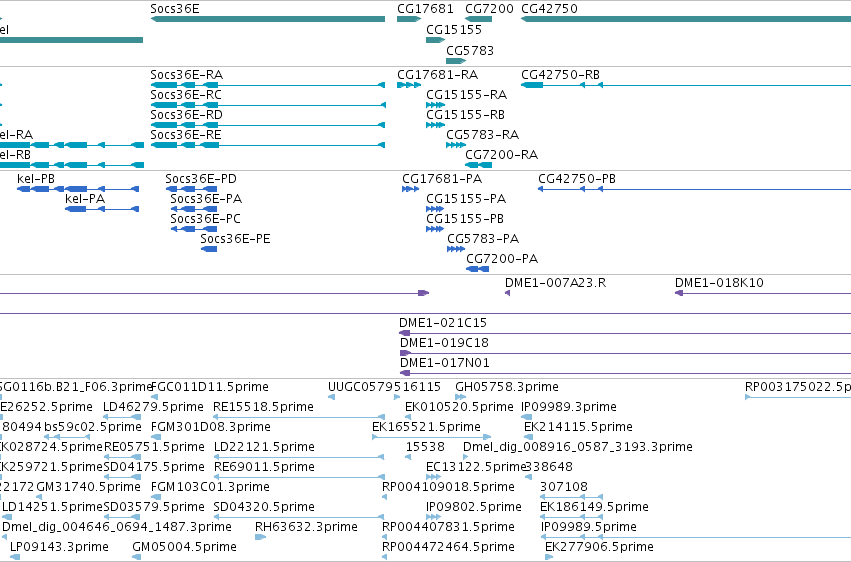This screenshot has width=851, height=562.
Task: Select EST GH05758.3prime
Action: tap(461, 397)
